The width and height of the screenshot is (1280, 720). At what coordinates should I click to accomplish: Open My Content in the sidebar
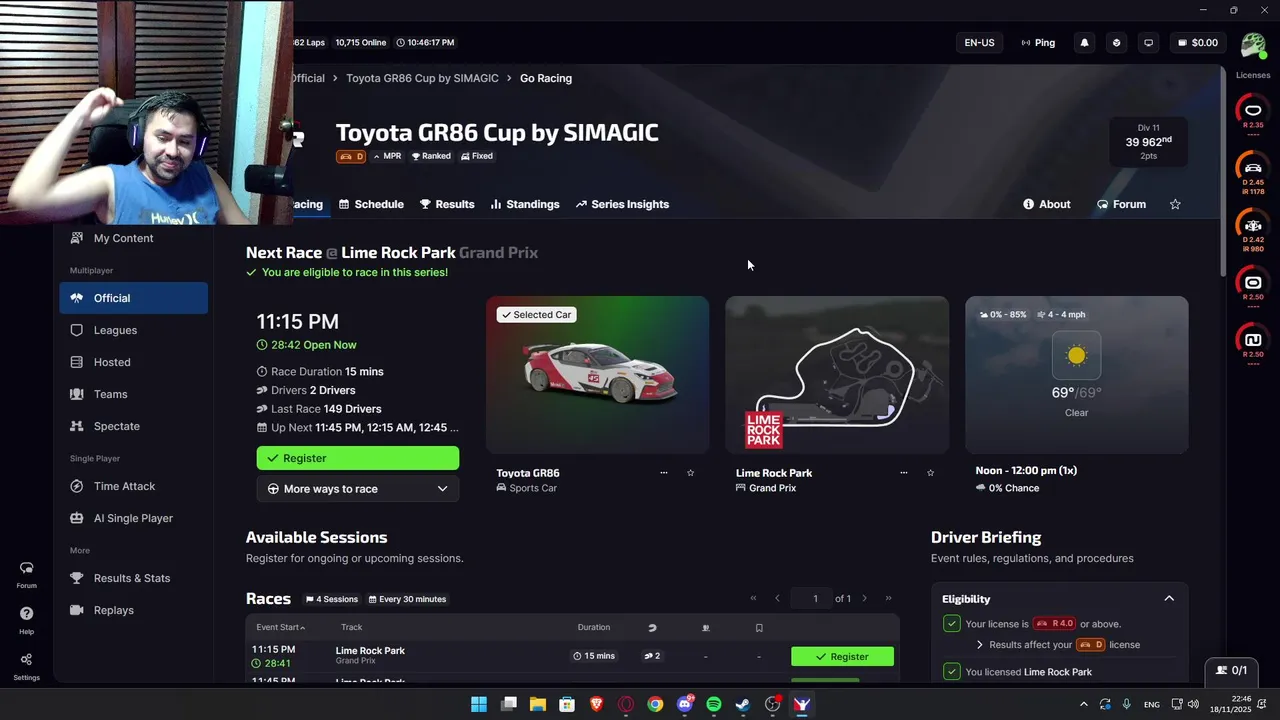click(134, 238)
